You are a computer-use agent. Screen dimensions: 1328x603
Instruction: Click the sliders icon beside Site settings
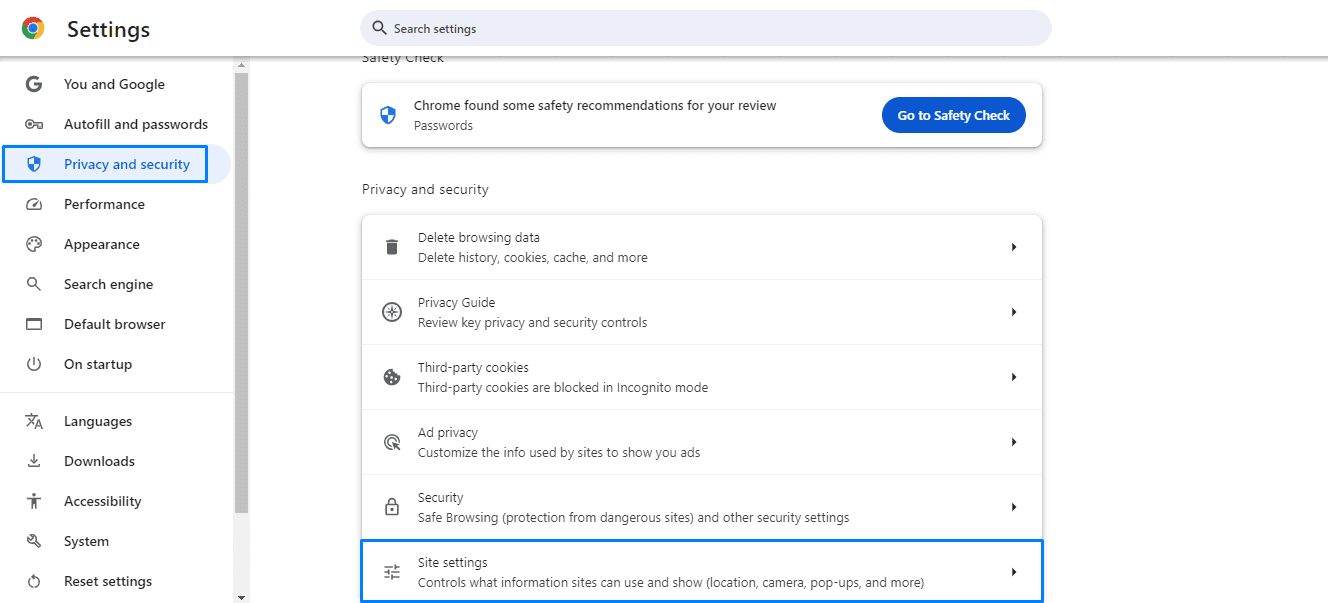[392, 572]
